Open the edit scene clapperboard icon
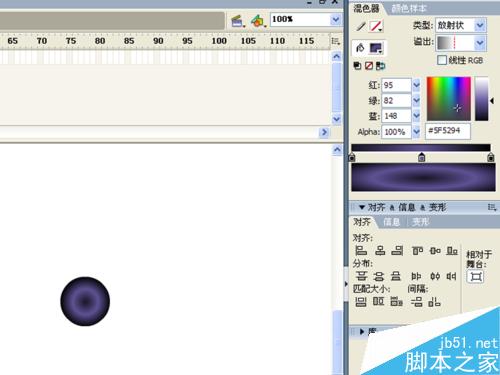Screen dimensions: 500x375 [237, 22]
